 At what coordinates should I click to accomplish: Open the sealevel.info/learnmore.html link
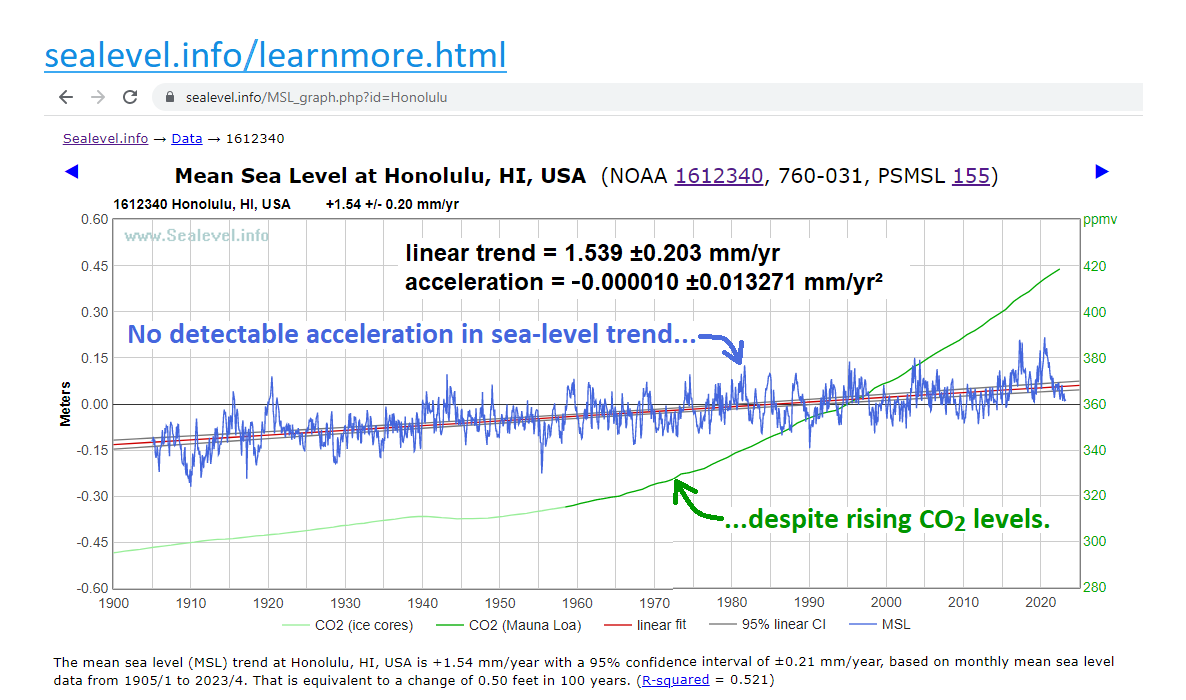275,55
